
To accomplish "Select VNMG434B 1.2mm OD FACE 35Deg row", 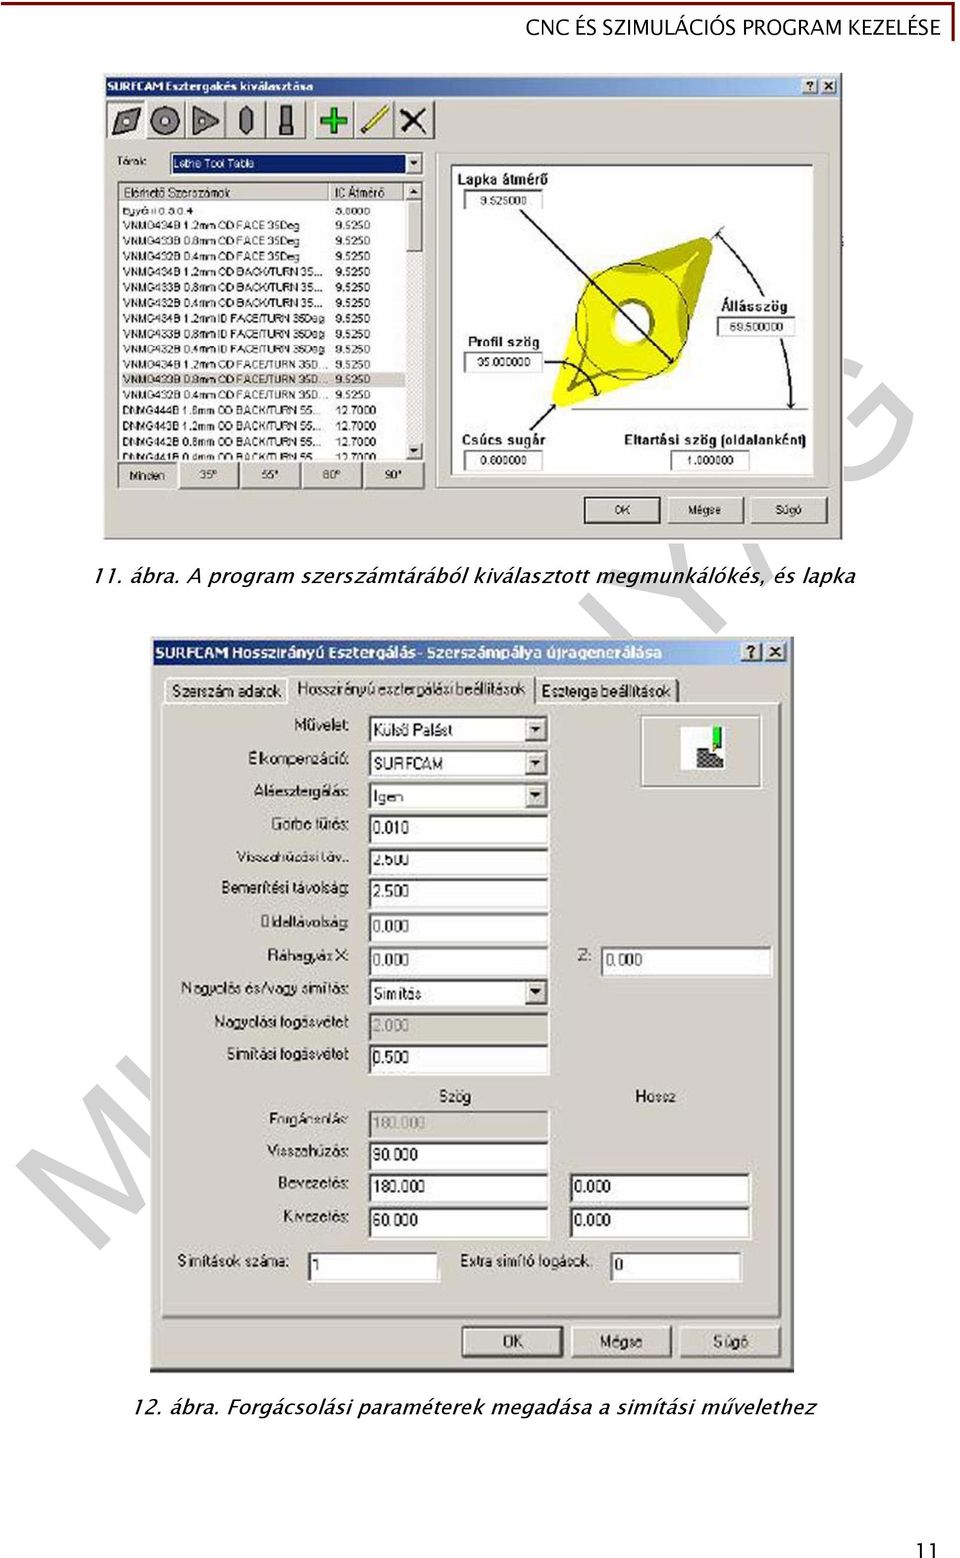I will [x=262, y=226].
